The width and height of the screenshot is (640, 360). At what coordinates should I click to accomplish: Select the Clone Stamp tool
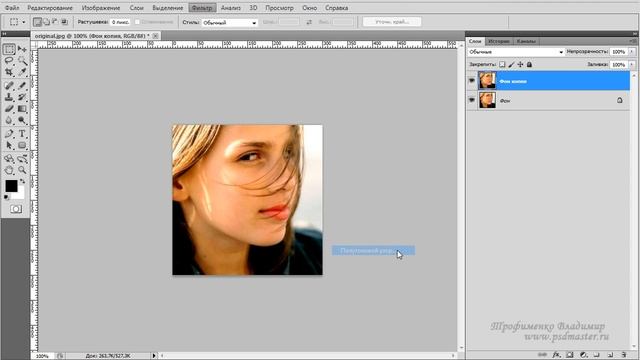pos(9,97)
